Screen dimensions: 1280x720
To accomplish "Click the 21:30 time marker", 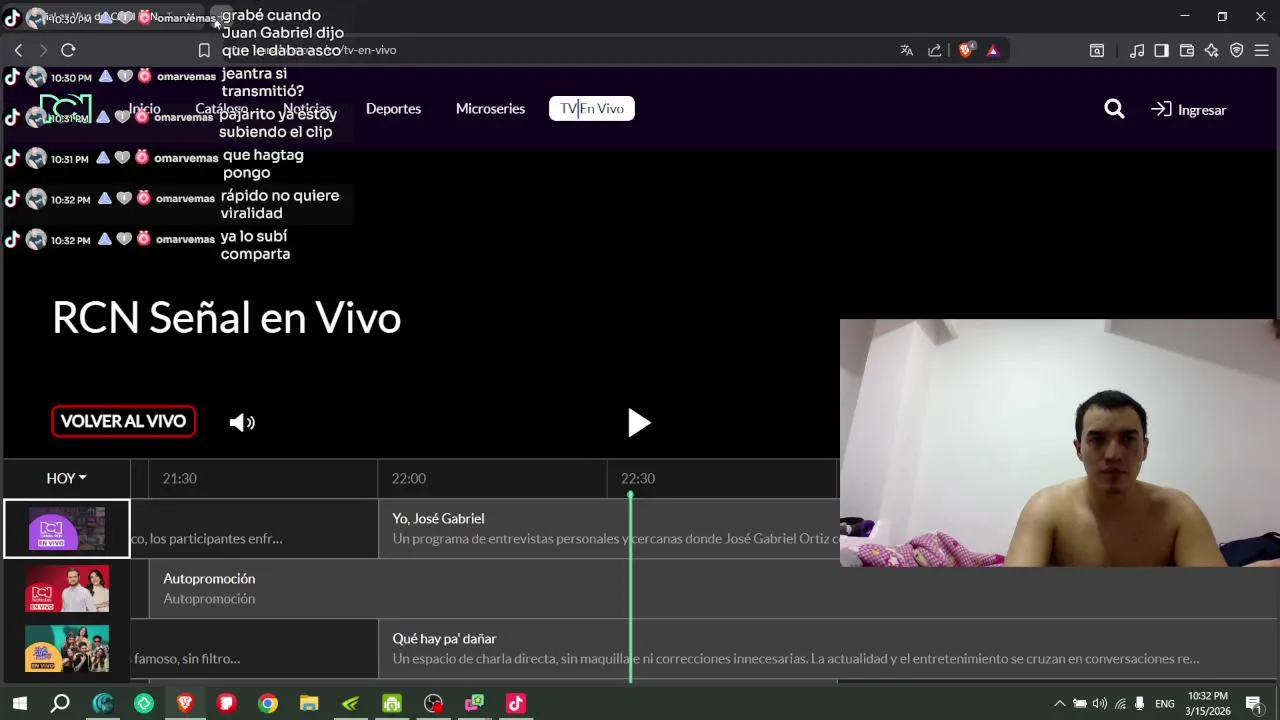I will click(180, 478).
